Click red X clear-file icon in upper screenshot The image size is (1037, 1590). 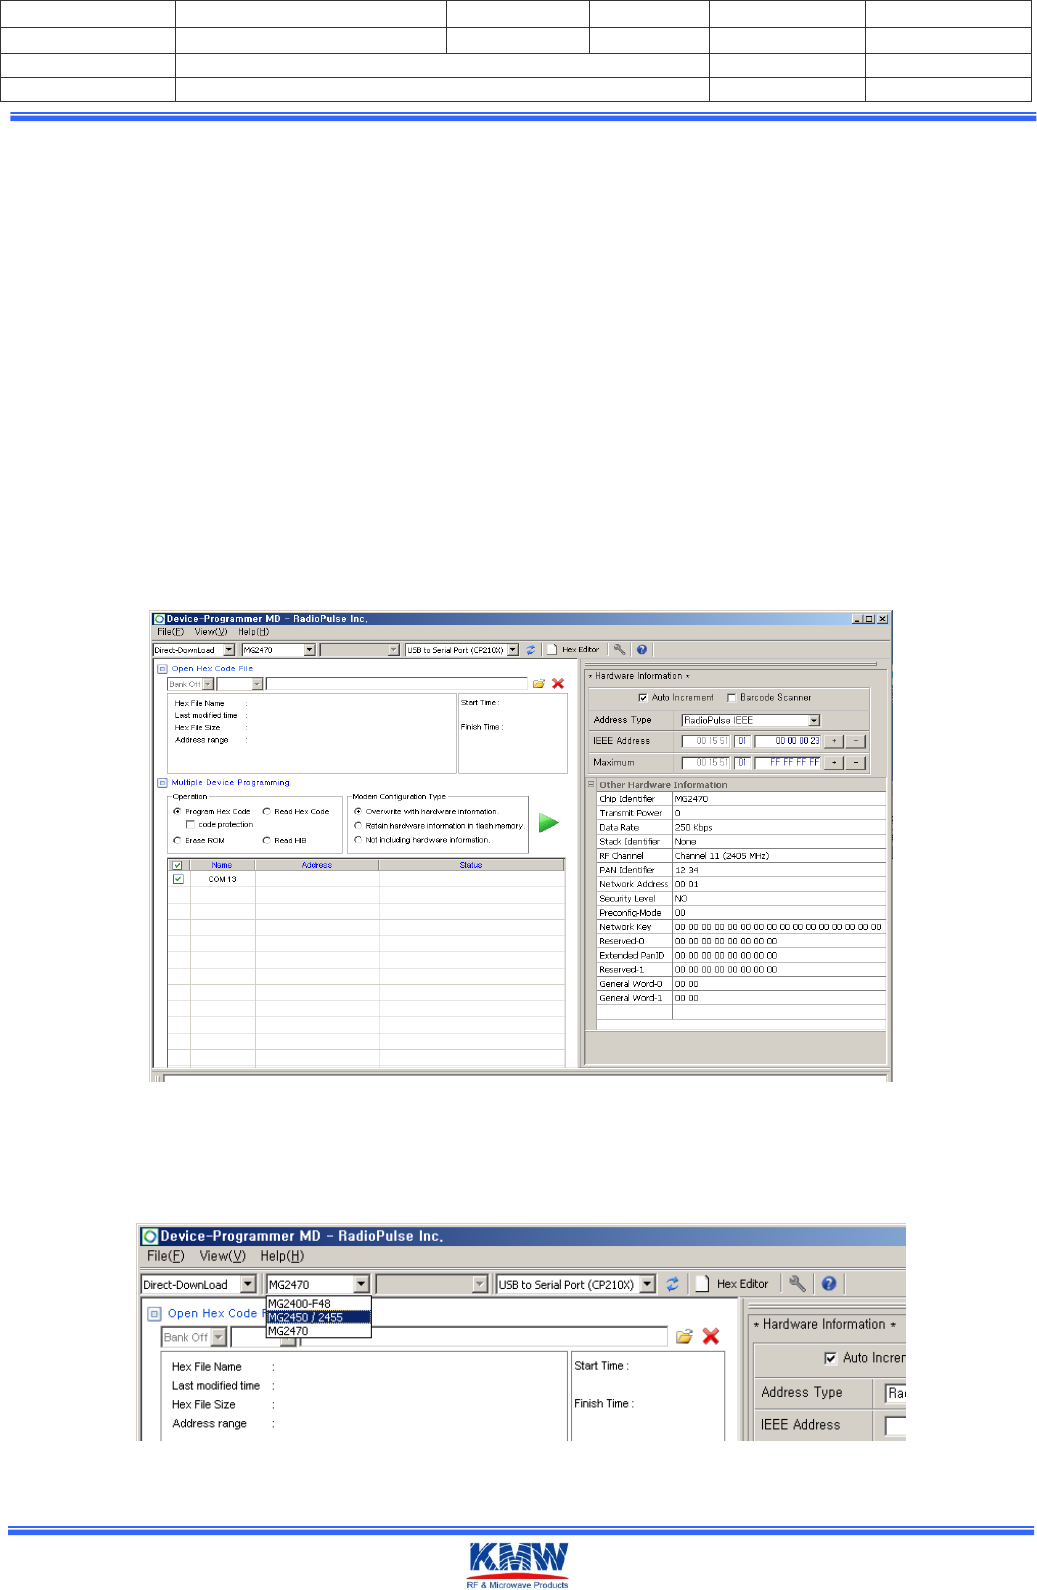pos(558,684)
